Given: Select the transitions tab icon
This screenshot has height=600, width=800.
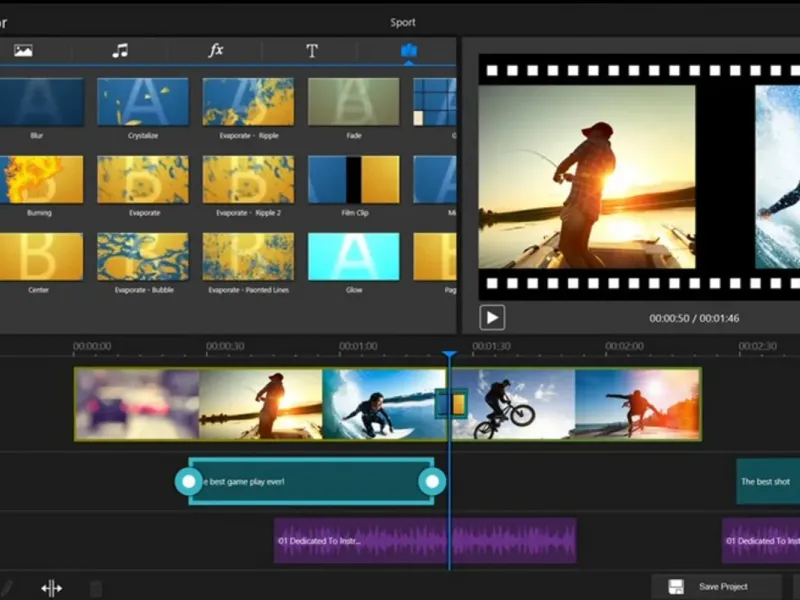Looking at the screenshot, I should (408, 51).
